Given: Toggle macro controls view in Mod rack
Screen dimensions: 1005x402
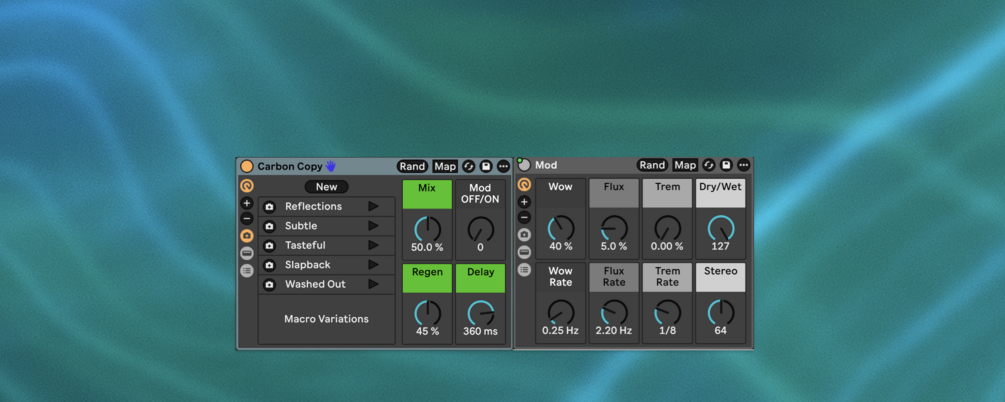Looking at the screenshot, I should (524, 185).
